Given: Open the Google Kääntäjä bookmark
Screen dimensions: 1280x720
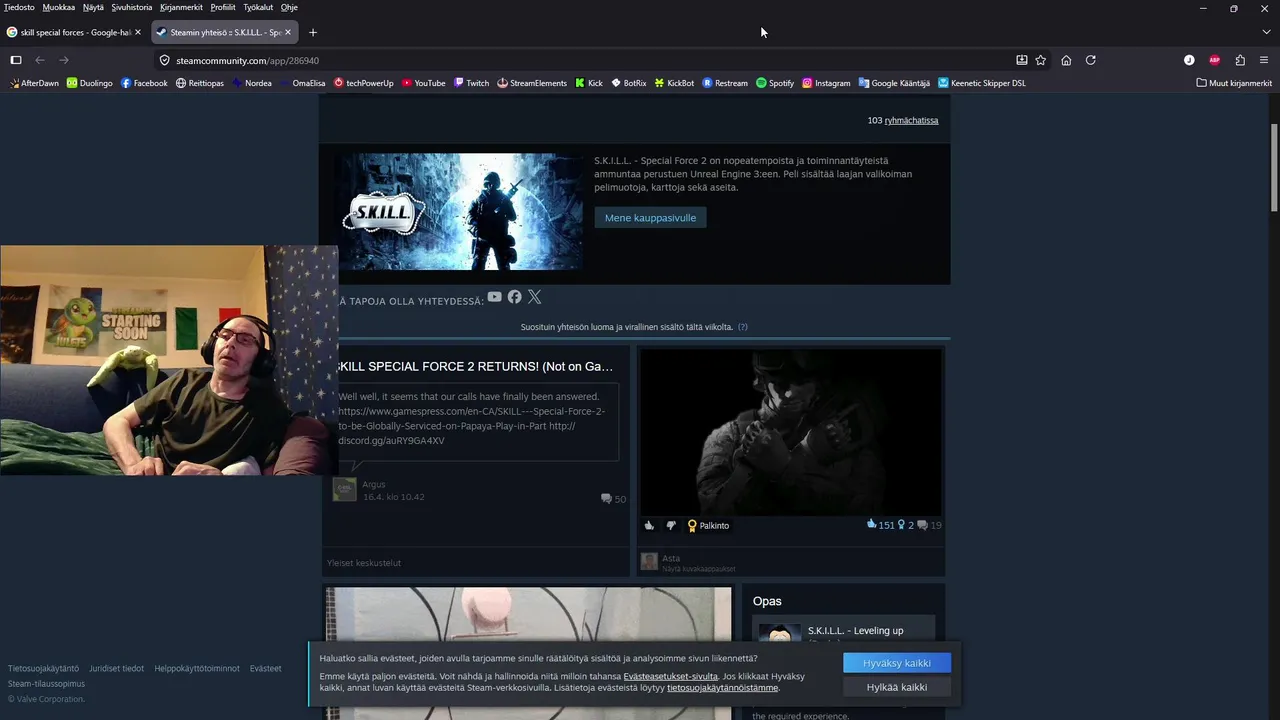Looking at the screenshot, I should pyautogui.click(x=894, y=83).
